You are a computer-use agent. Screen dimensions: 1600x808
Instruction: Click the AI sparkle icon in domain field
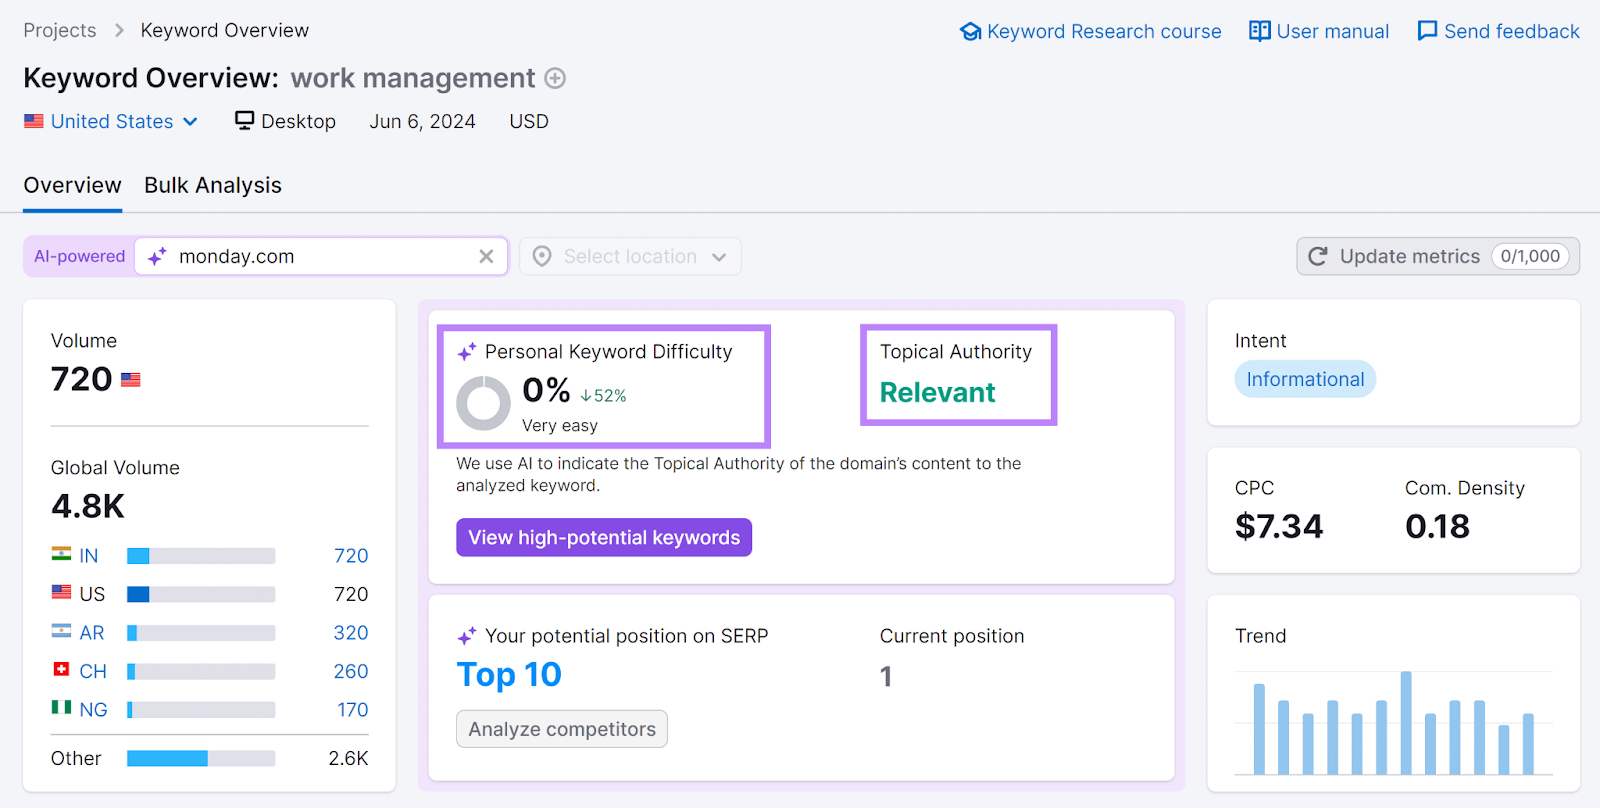[157, 257]
